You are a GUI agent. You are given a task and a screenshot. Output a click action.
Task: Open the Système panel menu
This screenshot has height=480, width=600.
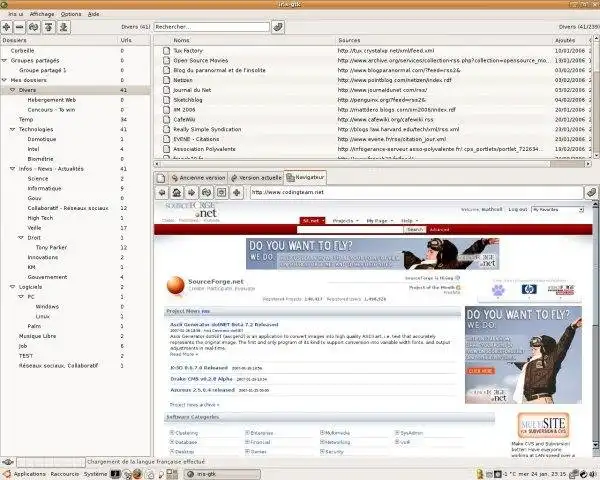[95, 474]
